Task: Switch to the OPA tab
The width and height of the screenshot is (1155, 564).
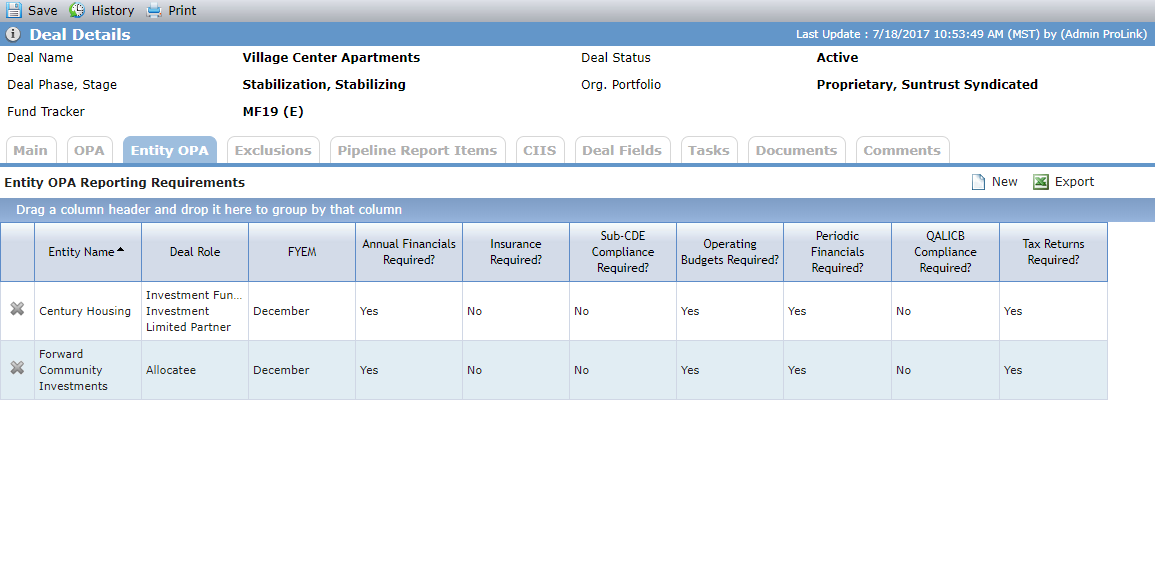Action: pos(90,150)
